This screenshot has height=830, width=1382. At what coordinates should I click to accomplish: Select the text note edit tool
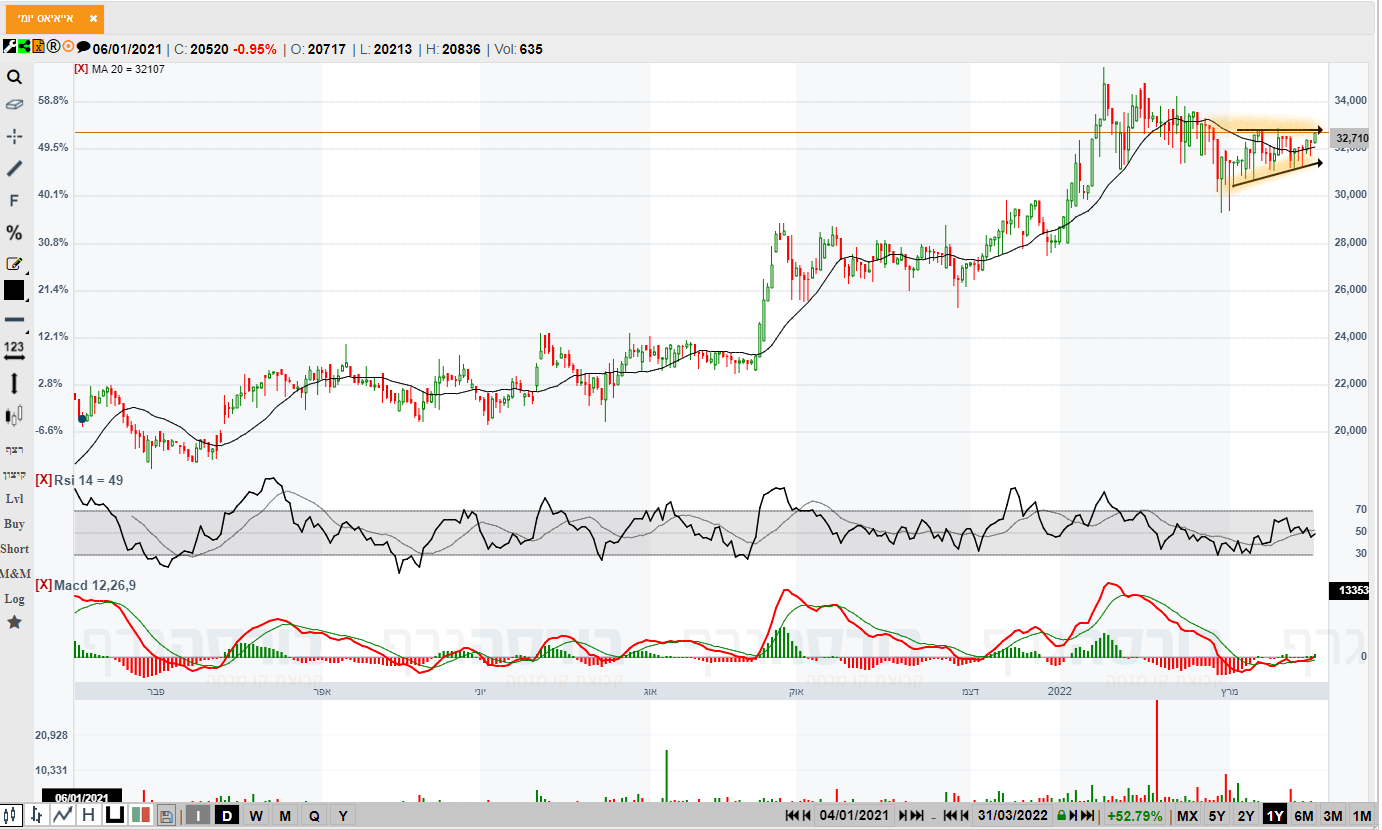[14, 264]
